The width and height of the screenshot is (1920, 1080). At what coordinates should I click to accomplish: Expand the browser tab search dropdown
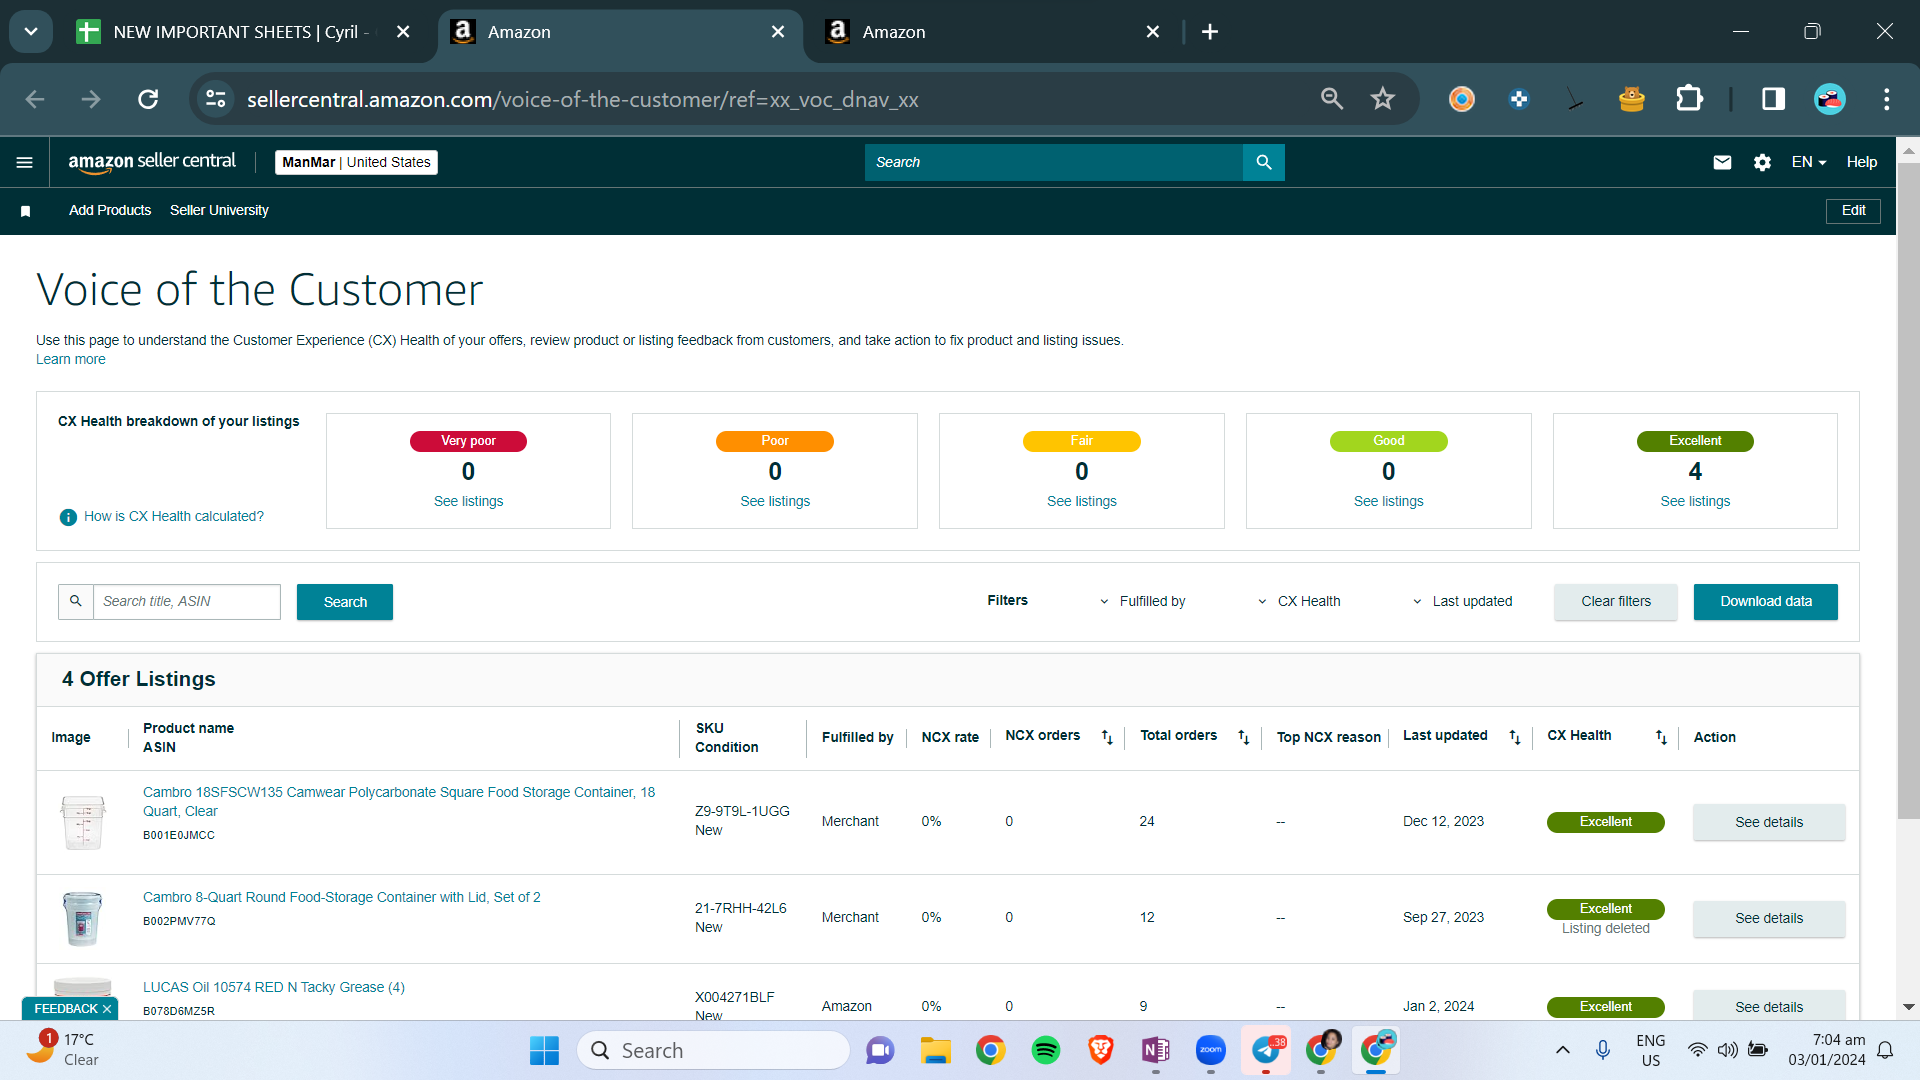click(31, 32)
